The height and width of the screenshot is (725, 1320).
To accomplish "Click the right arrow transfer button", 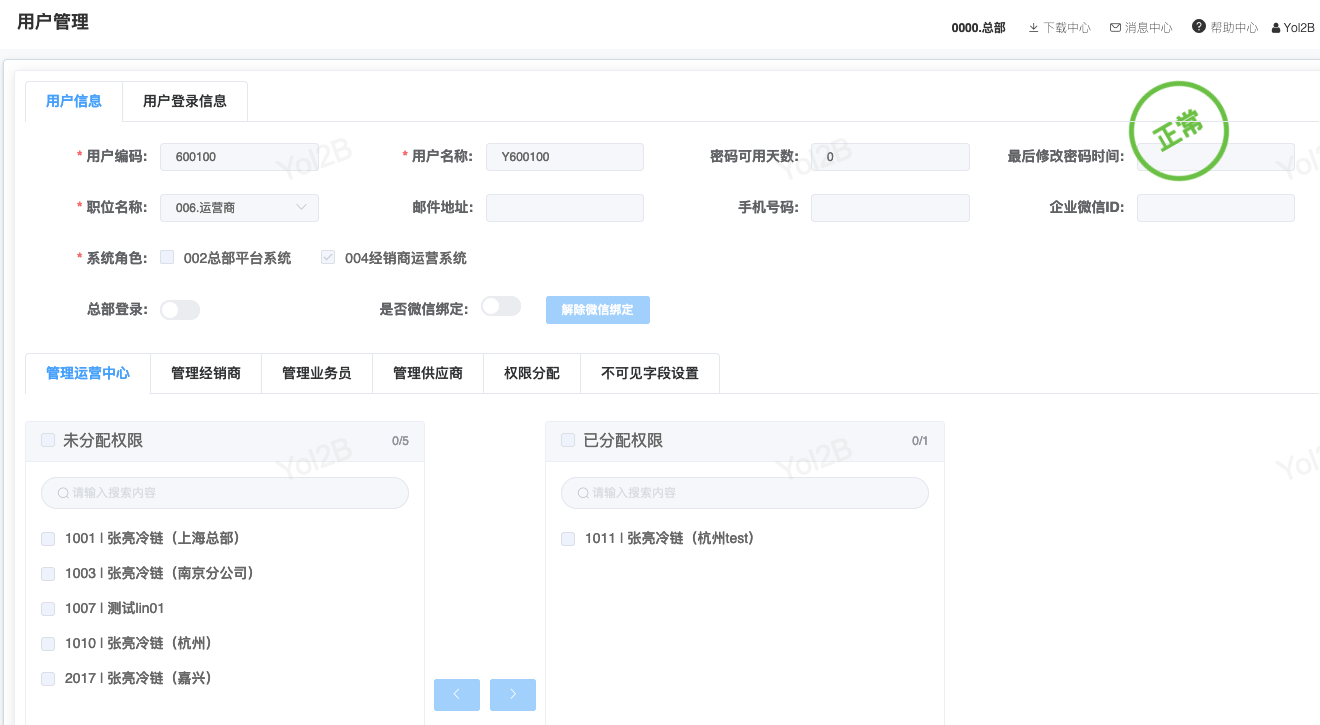I will 513,694.
